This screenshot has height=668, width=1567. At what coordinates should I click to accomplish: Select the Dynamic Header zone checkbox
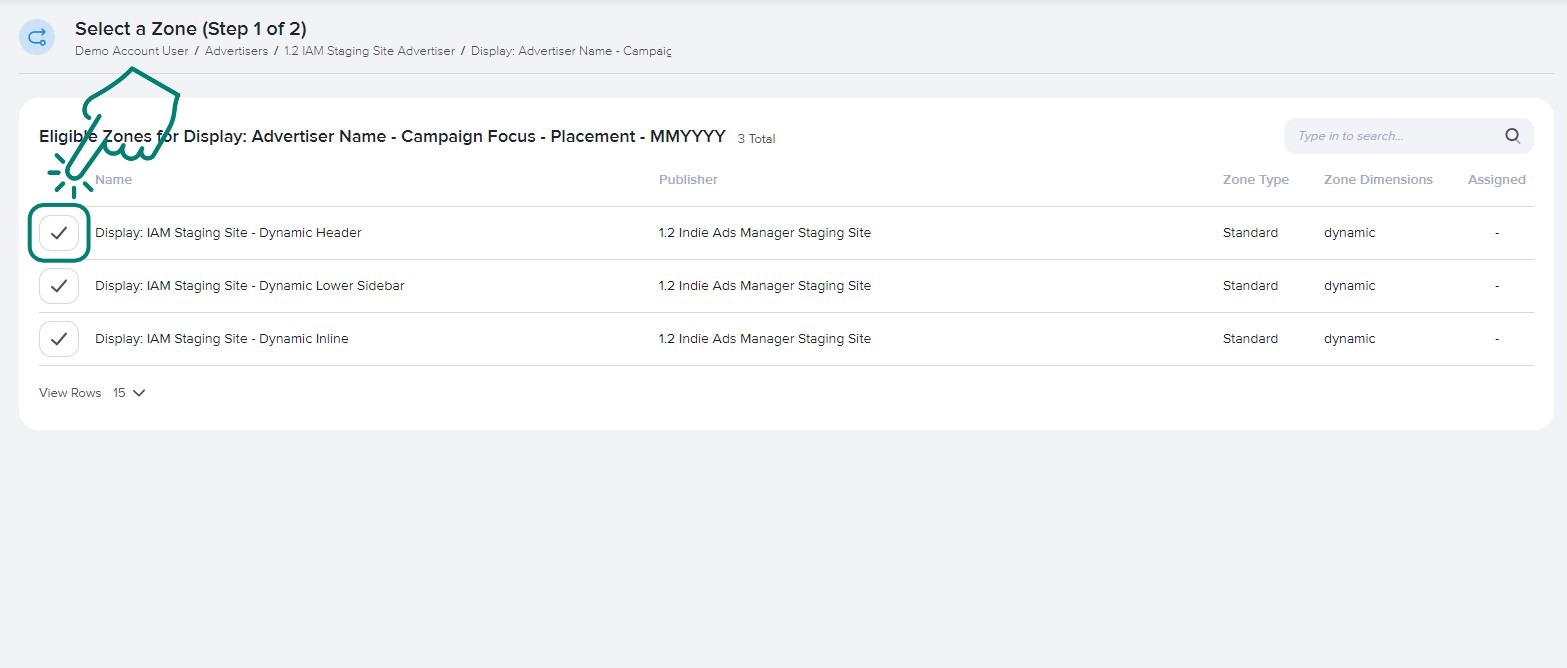pos(59,233)
